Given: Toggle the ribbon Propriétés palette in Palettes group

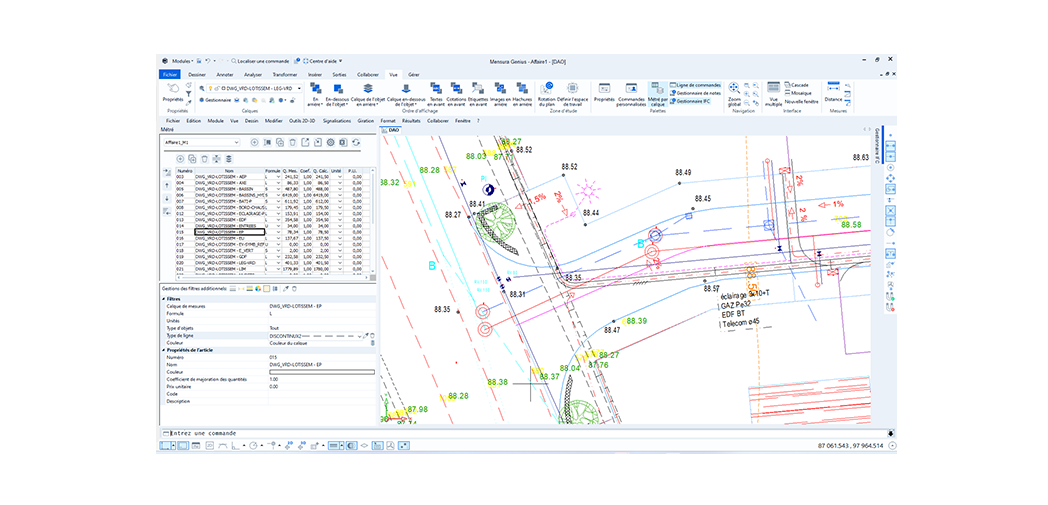Looking at the screenshot, I should point(604,93).
